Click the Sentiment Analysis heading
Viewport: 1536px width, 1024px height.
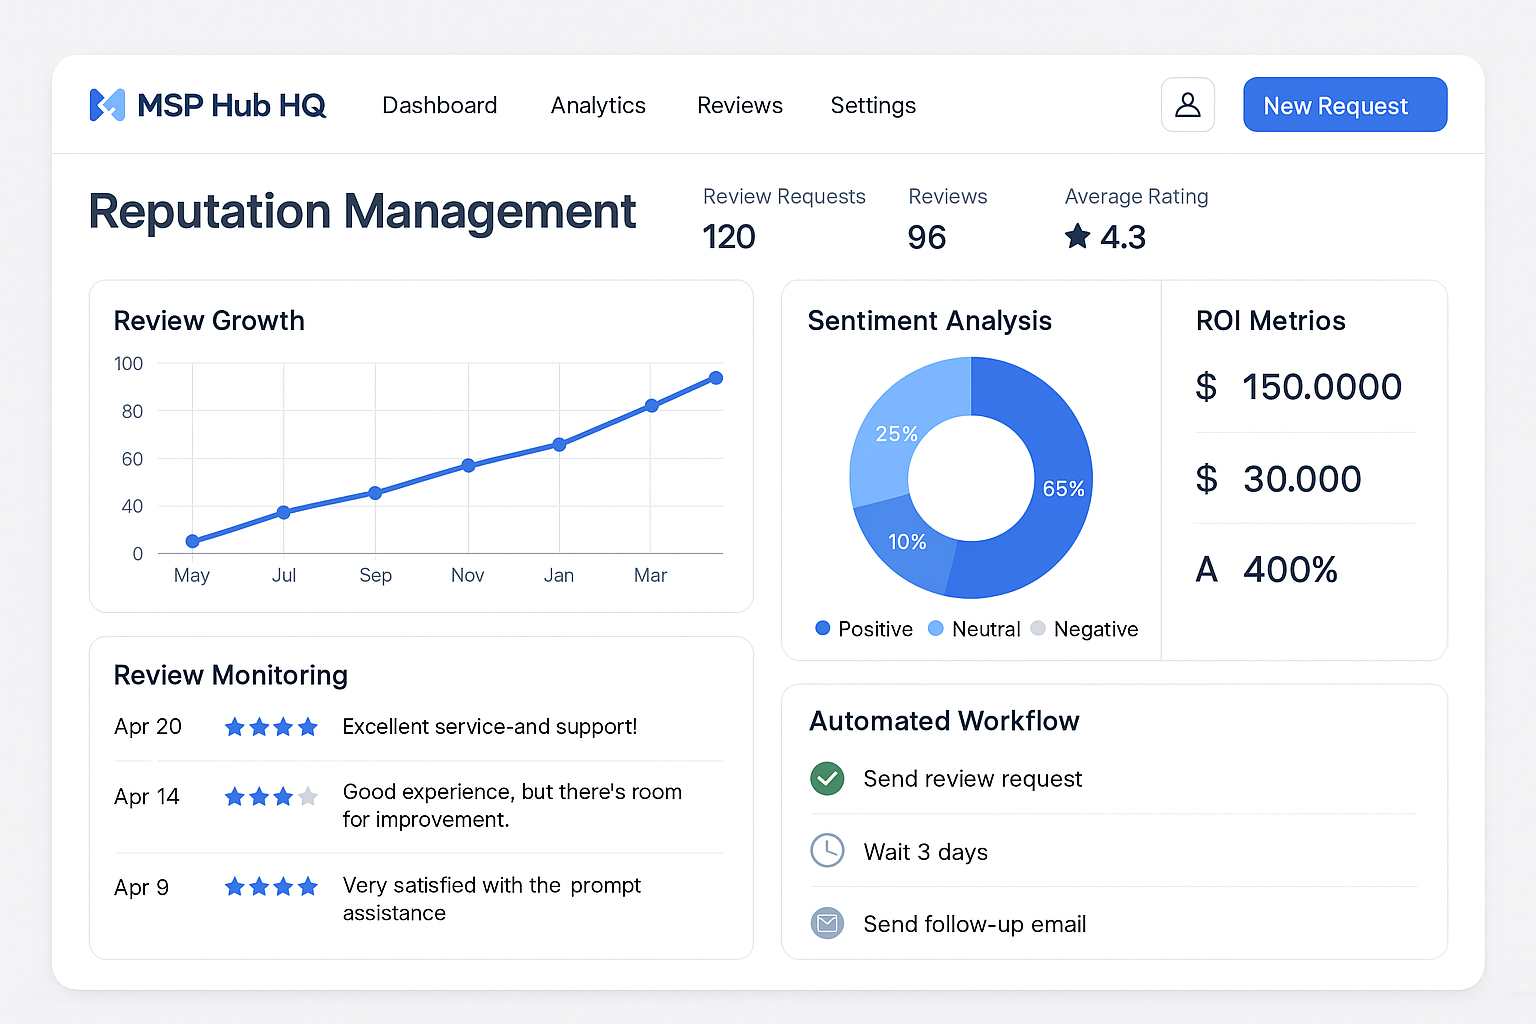[930, 321]
